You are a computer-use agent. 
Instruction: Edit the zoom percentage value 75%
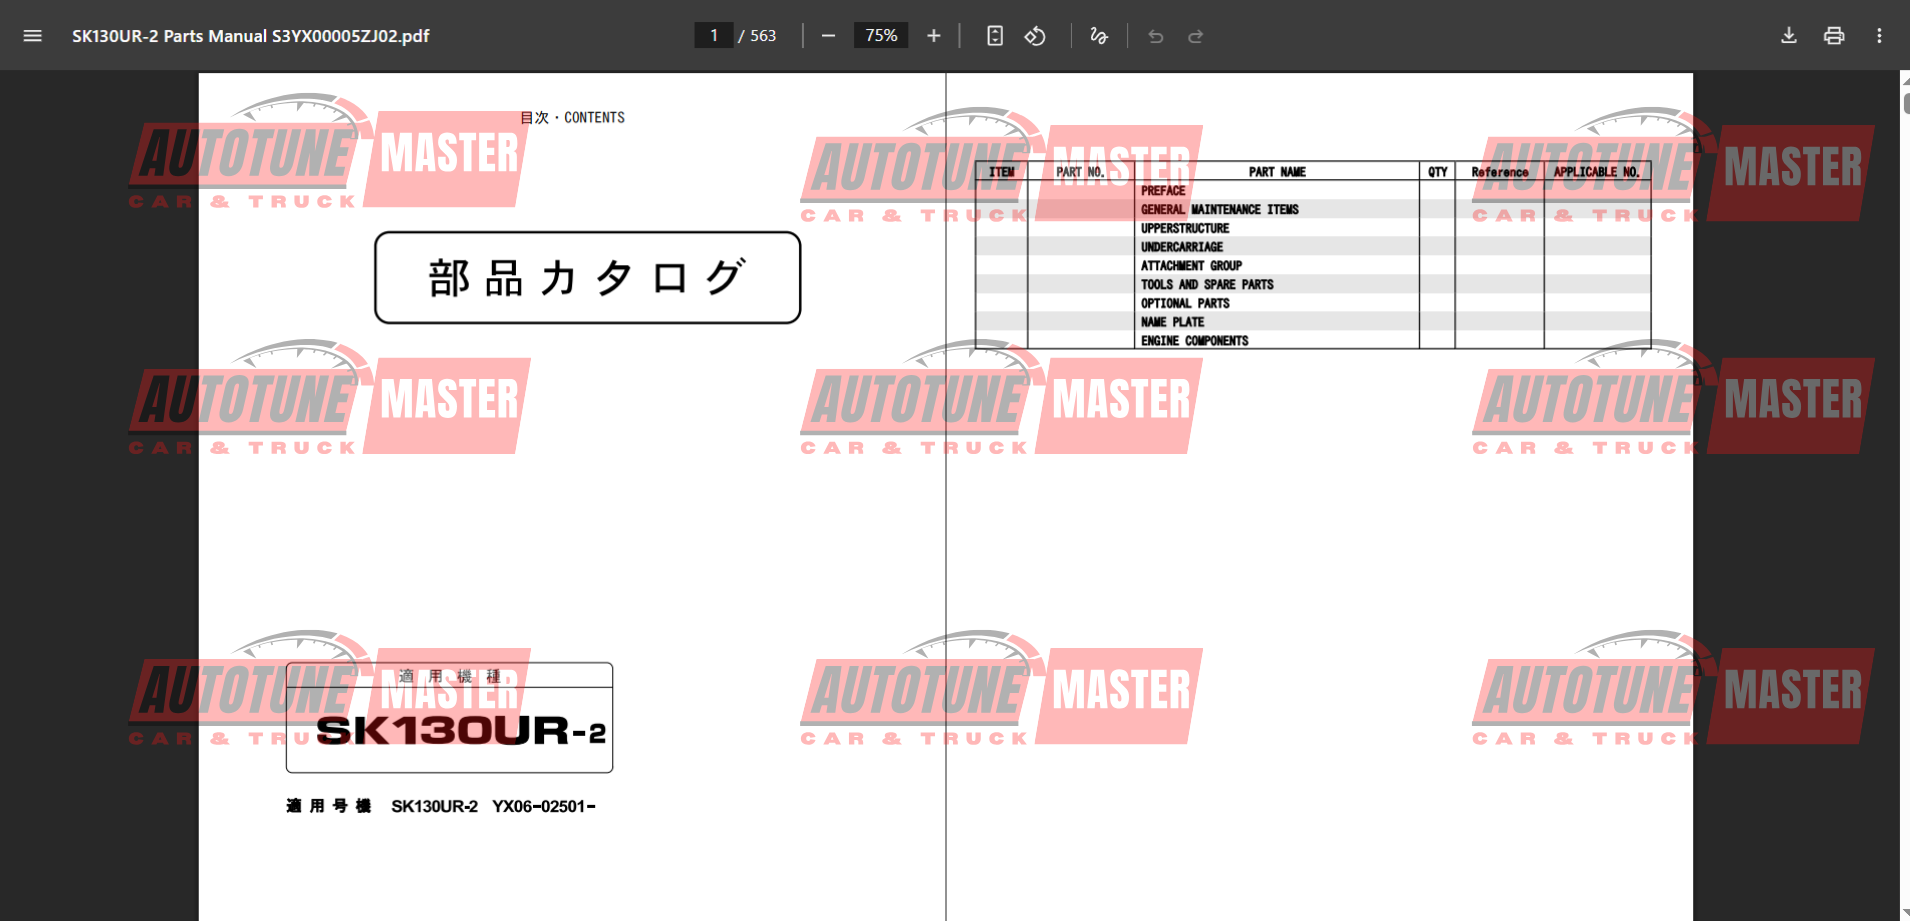880,35
